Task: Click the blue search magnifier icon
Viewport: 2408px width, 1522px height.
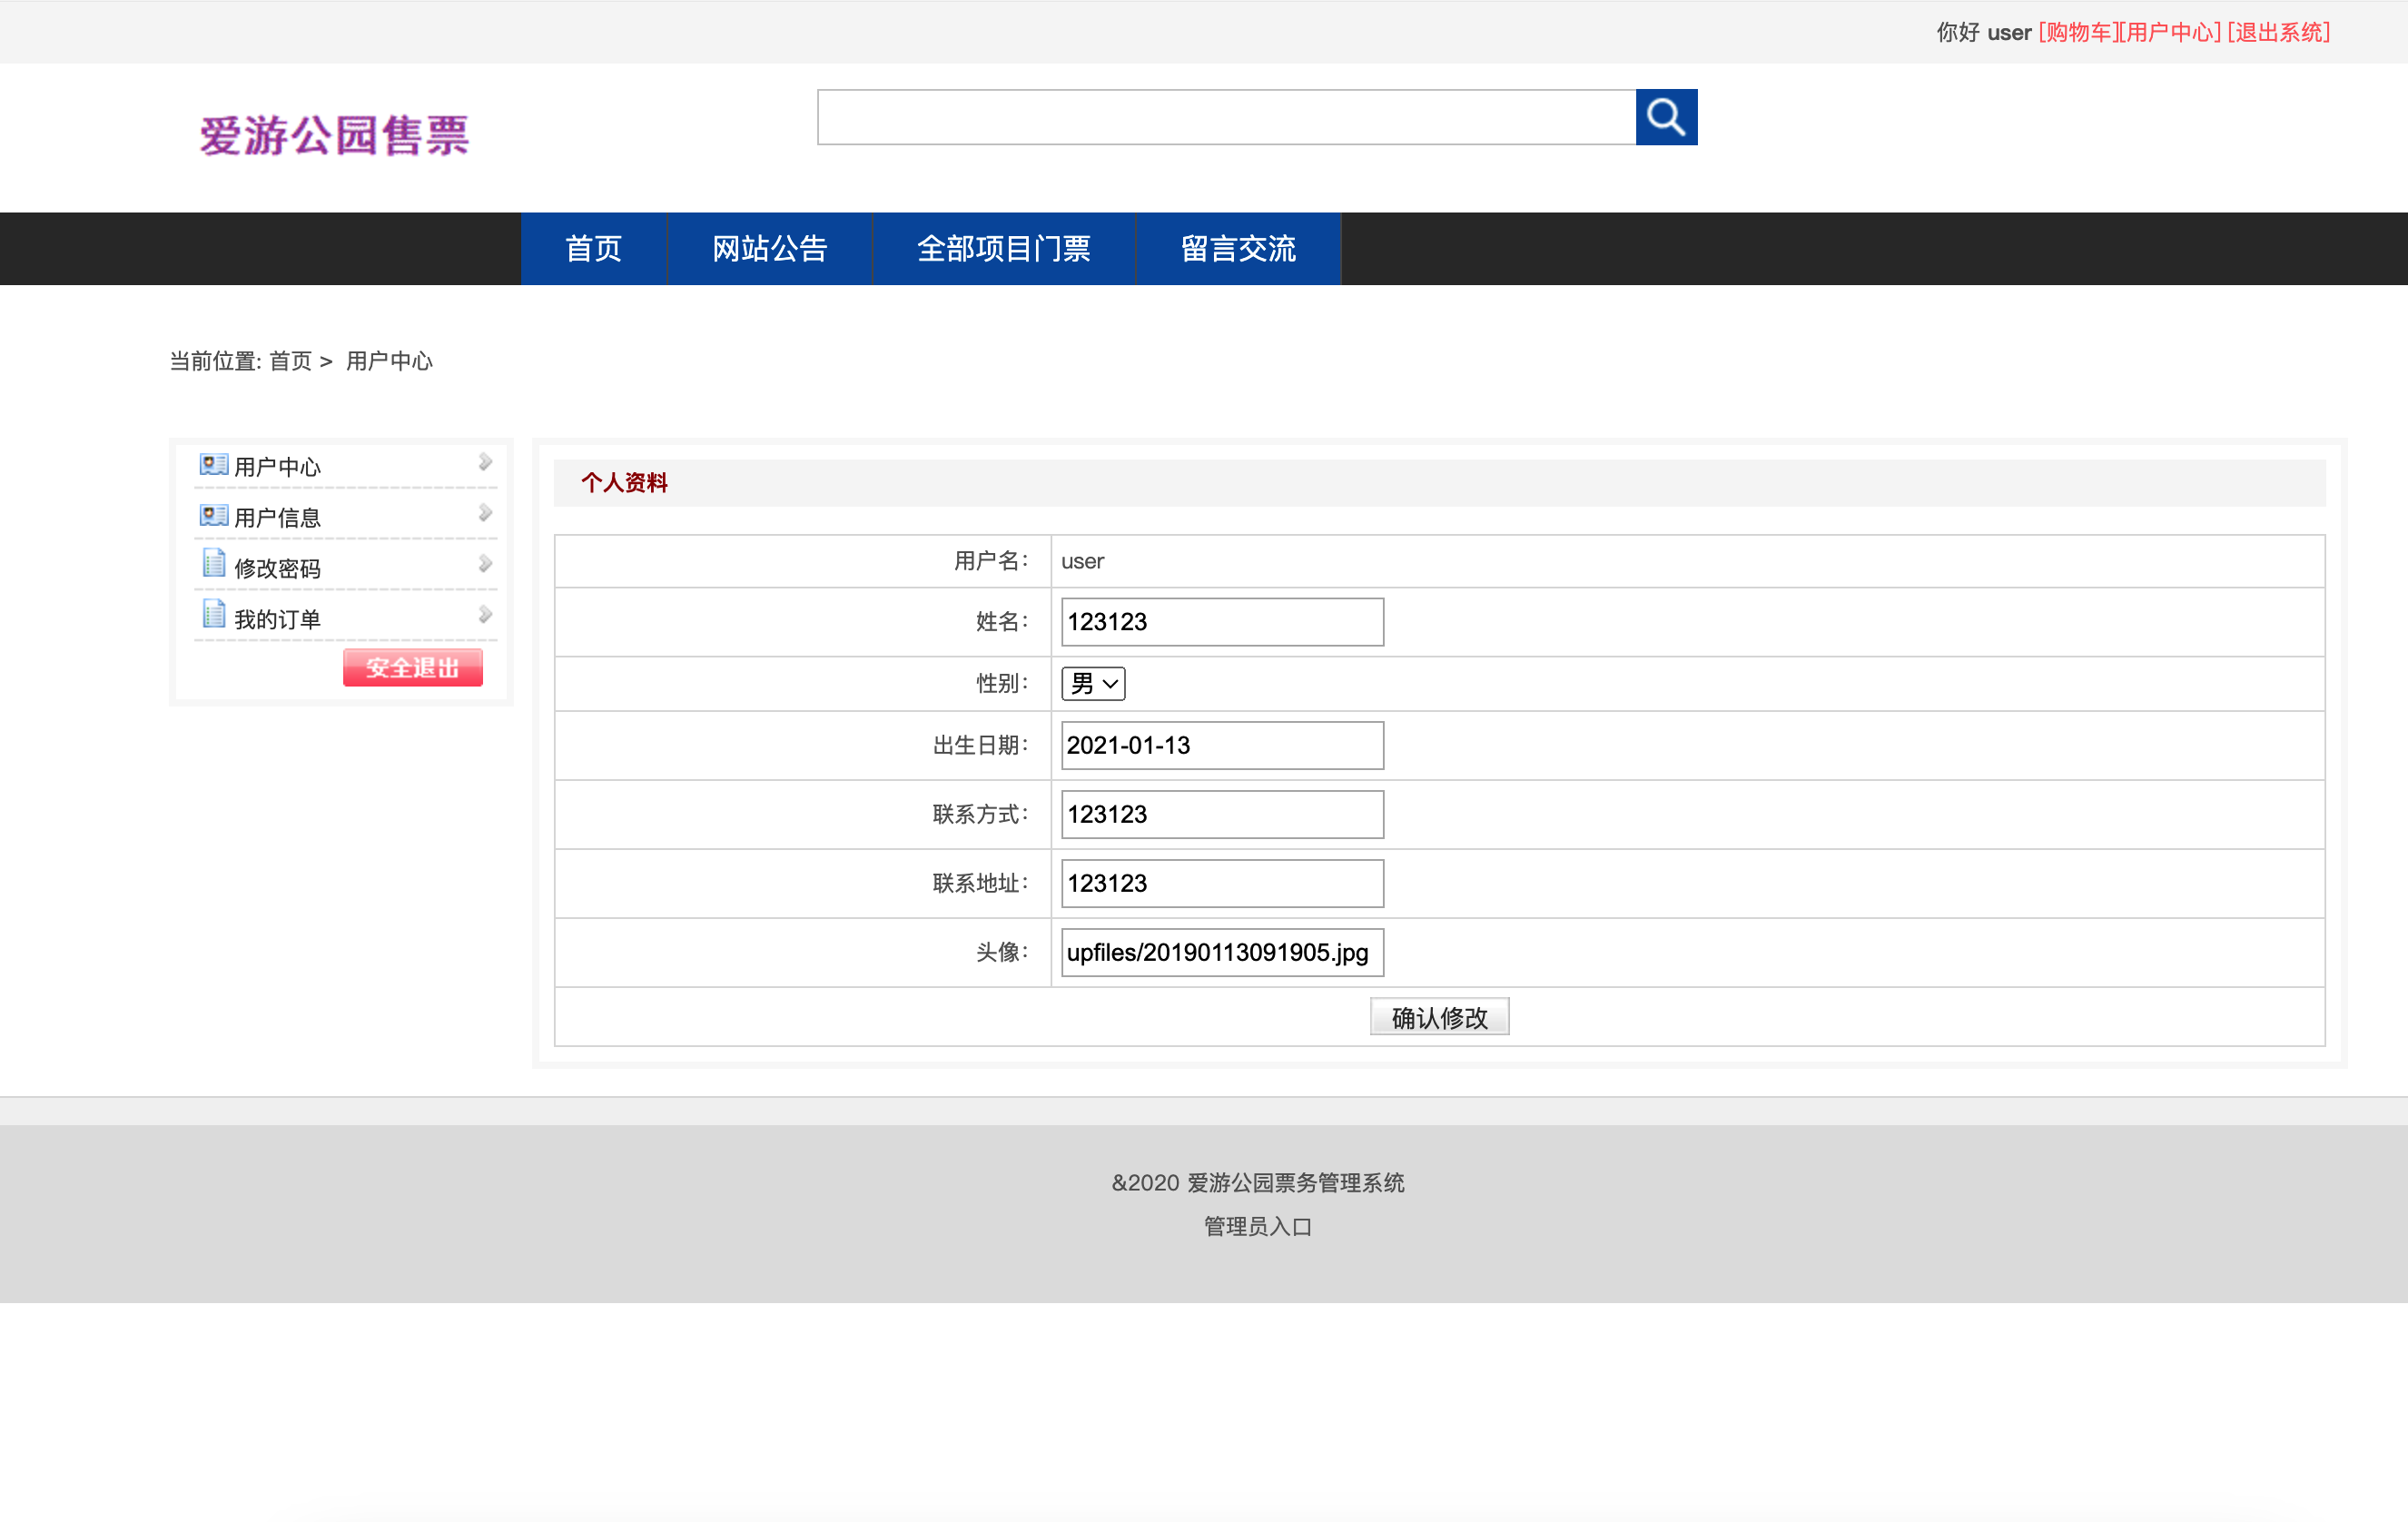Action: click(x=1665, y=117)
